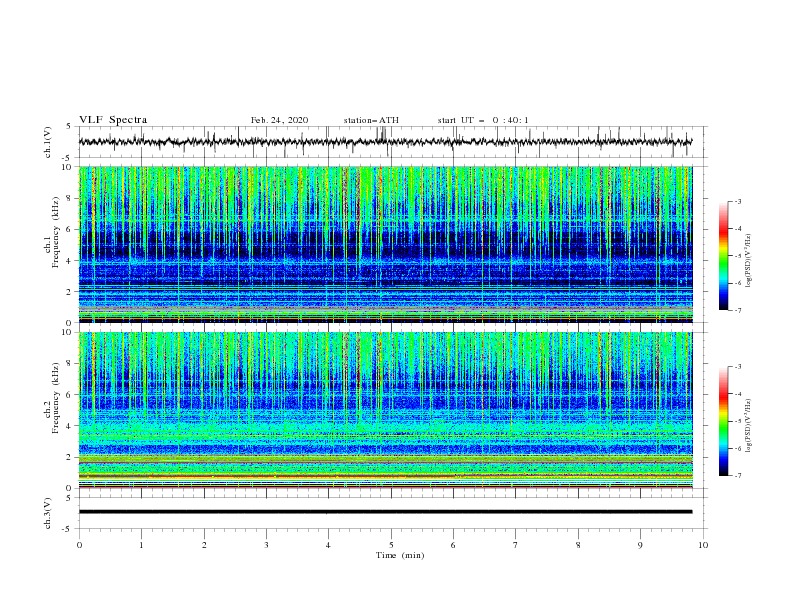The height and width of the screenshot is (612, 792).
Task: Click the time axis tick label "10" at the bottom right
Action: click(x=703, y=545)
